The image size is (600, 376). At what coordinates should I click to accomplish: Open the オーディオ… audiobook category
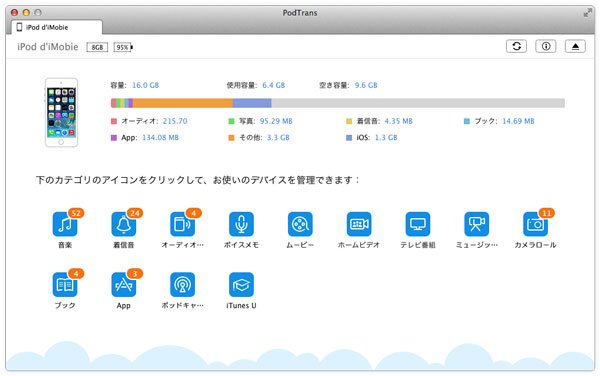coord(183,225)
